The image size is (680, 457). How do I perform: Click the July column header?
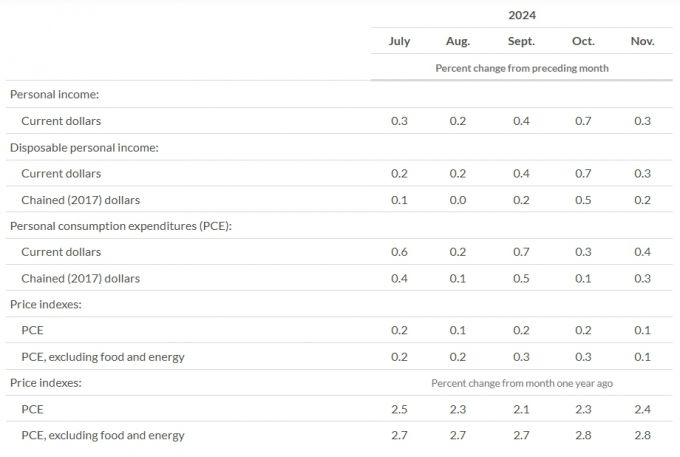point(398,41)
